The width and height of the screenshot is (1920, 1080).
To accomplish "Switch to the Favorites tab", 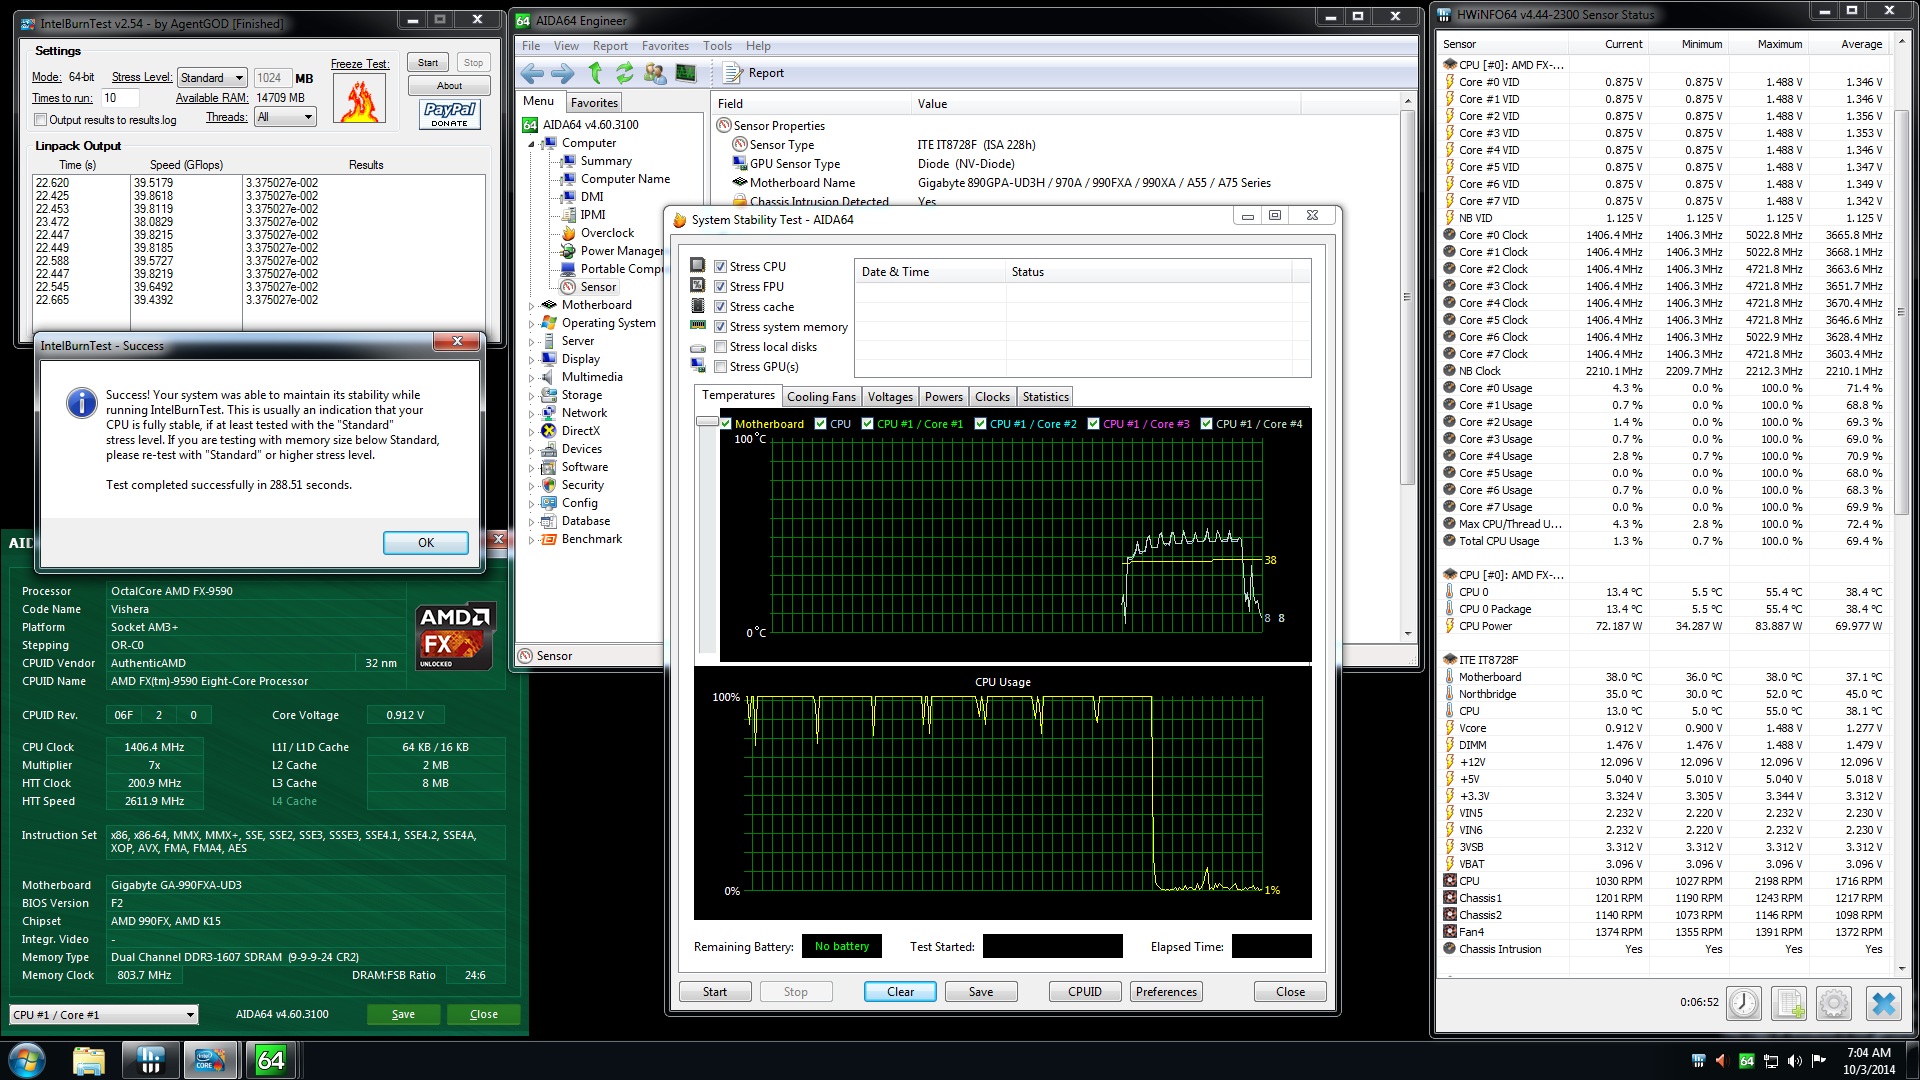I will click(x=594, y=103).
